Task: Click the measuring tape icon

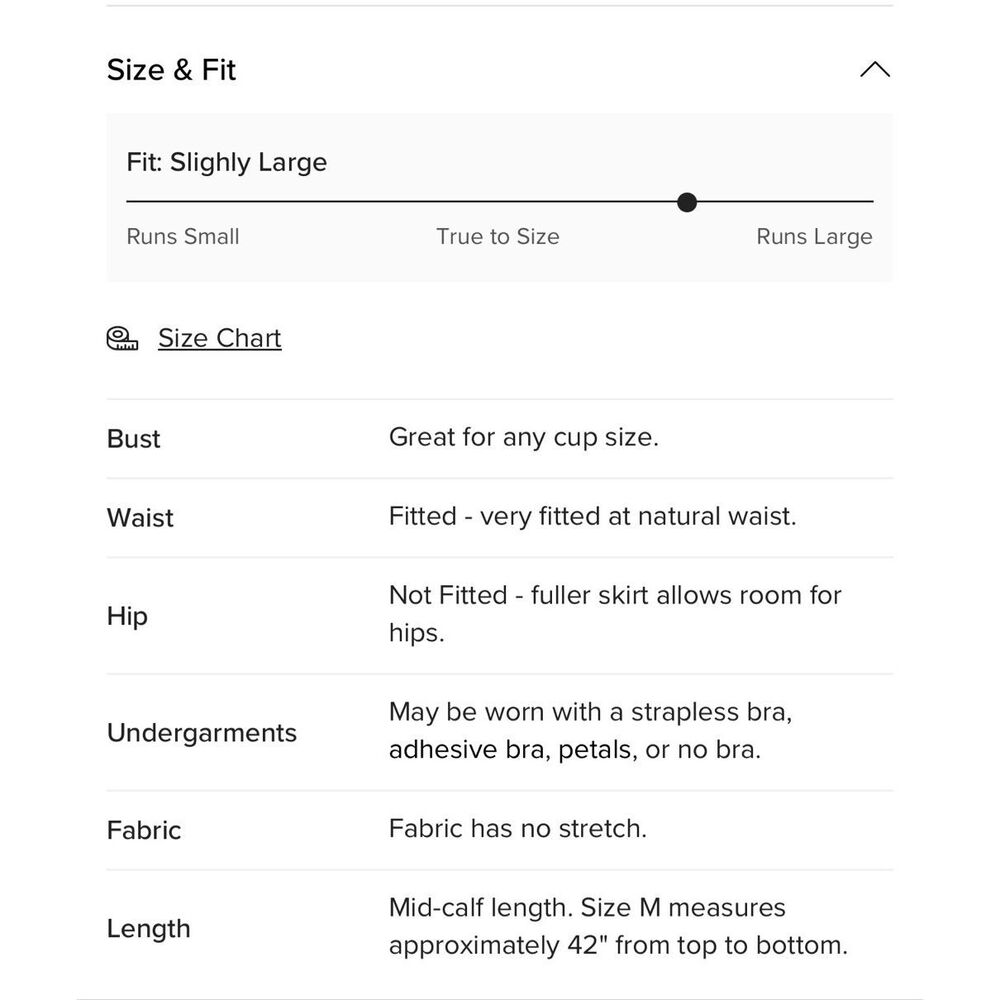Action: [122, 338]
